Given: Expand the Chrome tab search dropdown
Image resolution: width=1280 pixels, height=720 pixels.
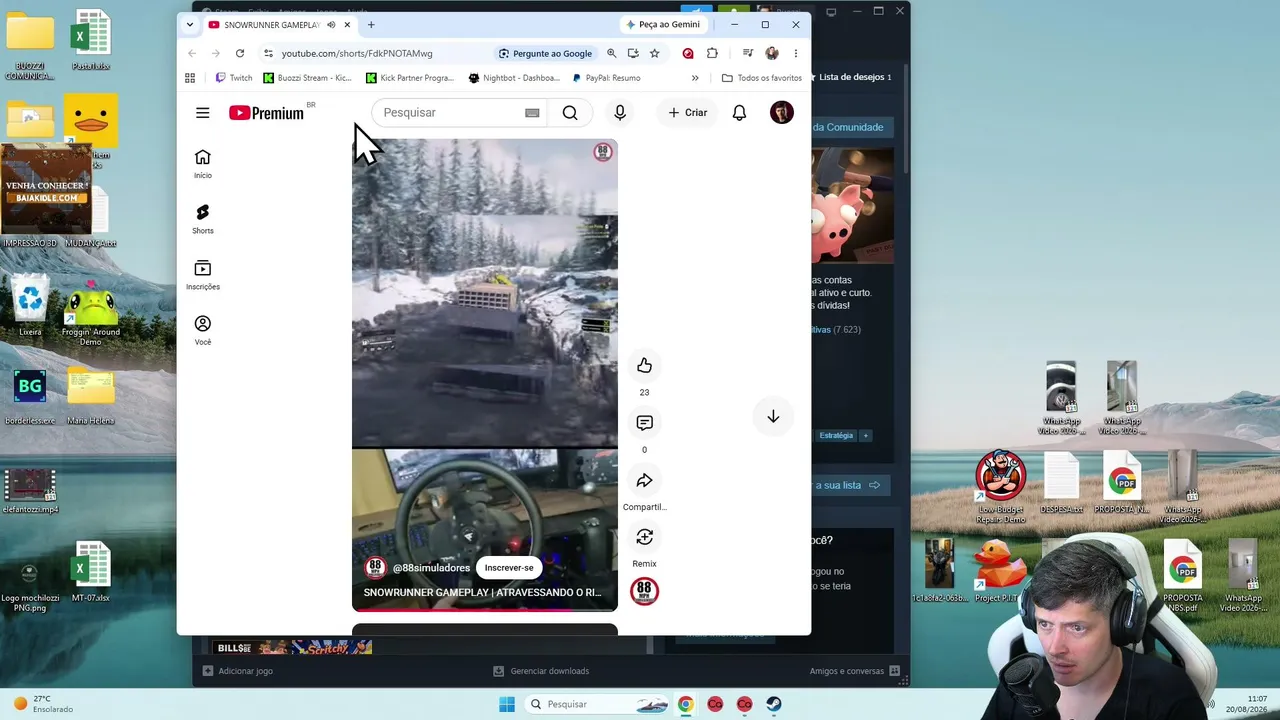Looking at the screenshot, I should click(190, 25).
